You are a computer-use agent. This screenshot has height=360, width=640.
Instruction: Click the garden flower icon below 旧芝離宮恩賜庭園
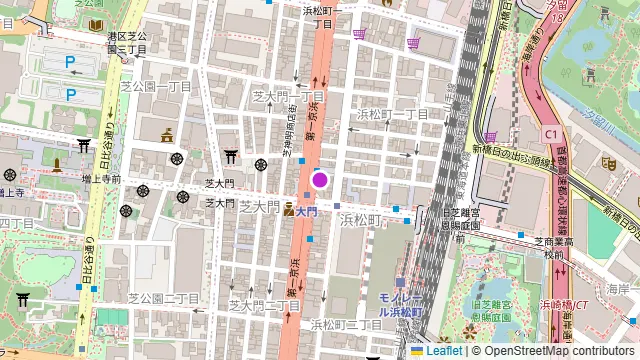(x=469, y=332)
